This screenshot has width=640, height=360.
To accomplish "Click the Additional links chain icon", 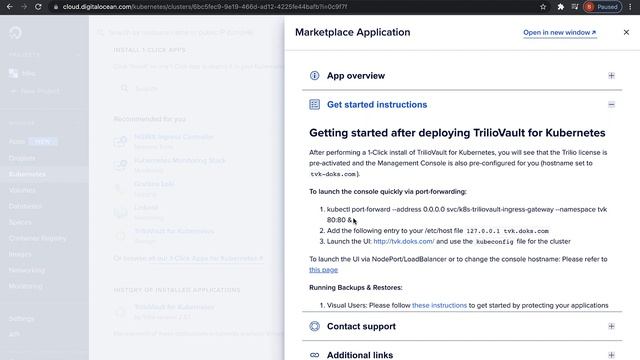I will (314, 355).
